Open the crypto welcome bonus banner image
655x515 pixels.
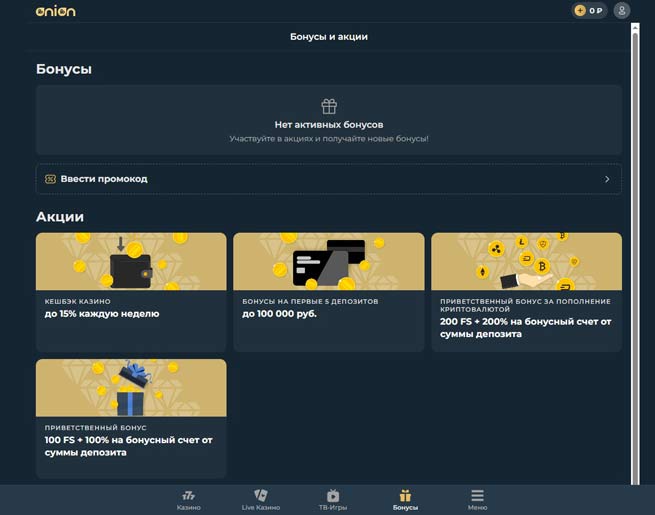[526, 261]
